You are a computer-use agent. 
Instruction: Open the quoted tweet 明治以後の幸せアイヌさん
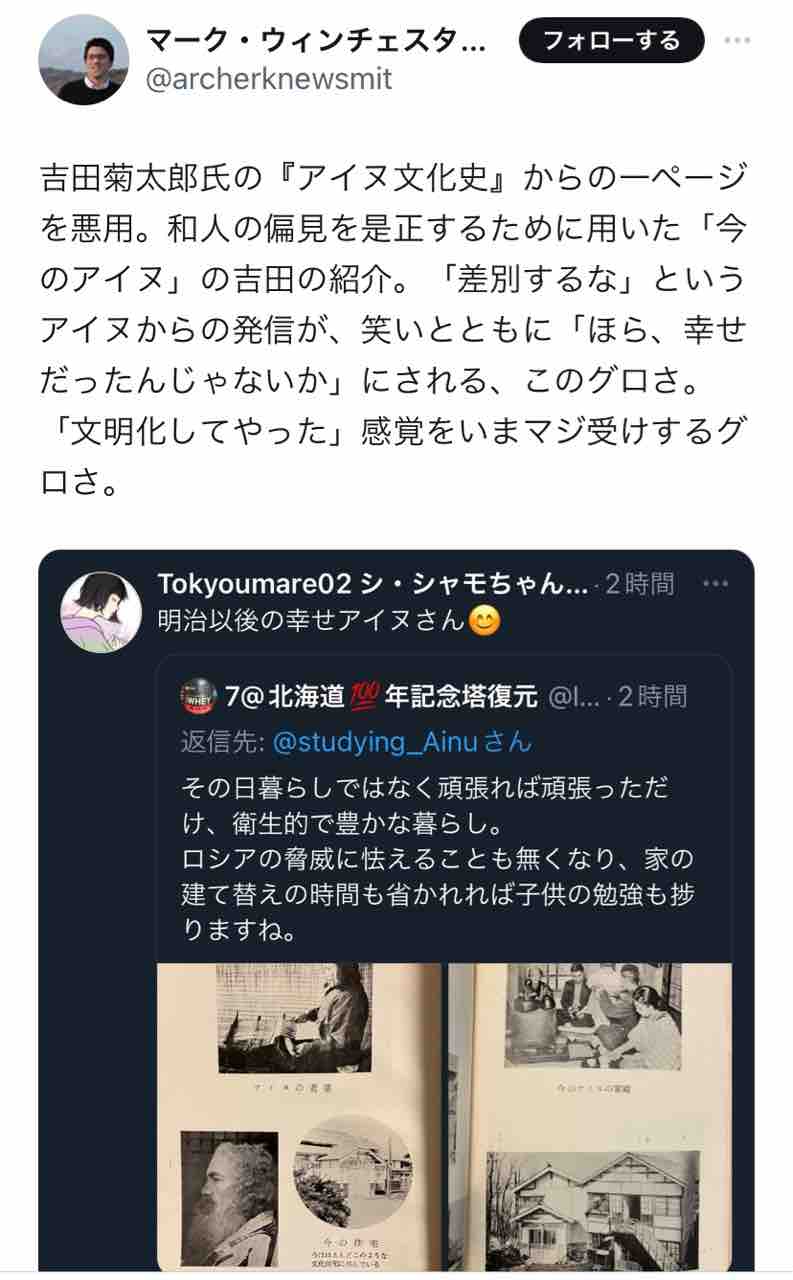click(313, 622)
